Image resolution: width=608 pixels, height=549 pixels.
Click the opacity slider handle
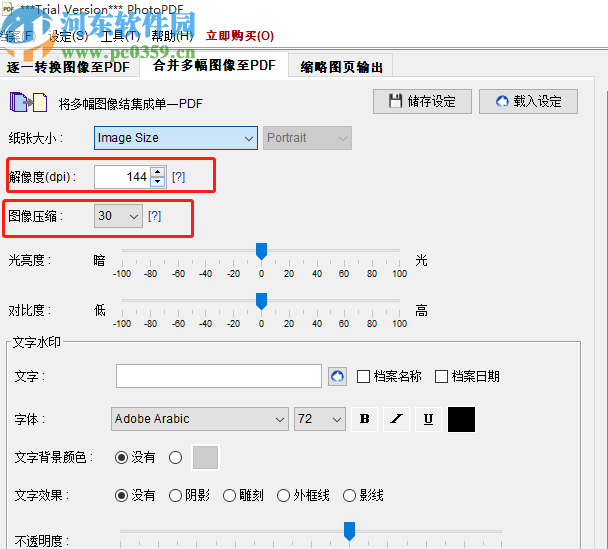click(349, 531)
